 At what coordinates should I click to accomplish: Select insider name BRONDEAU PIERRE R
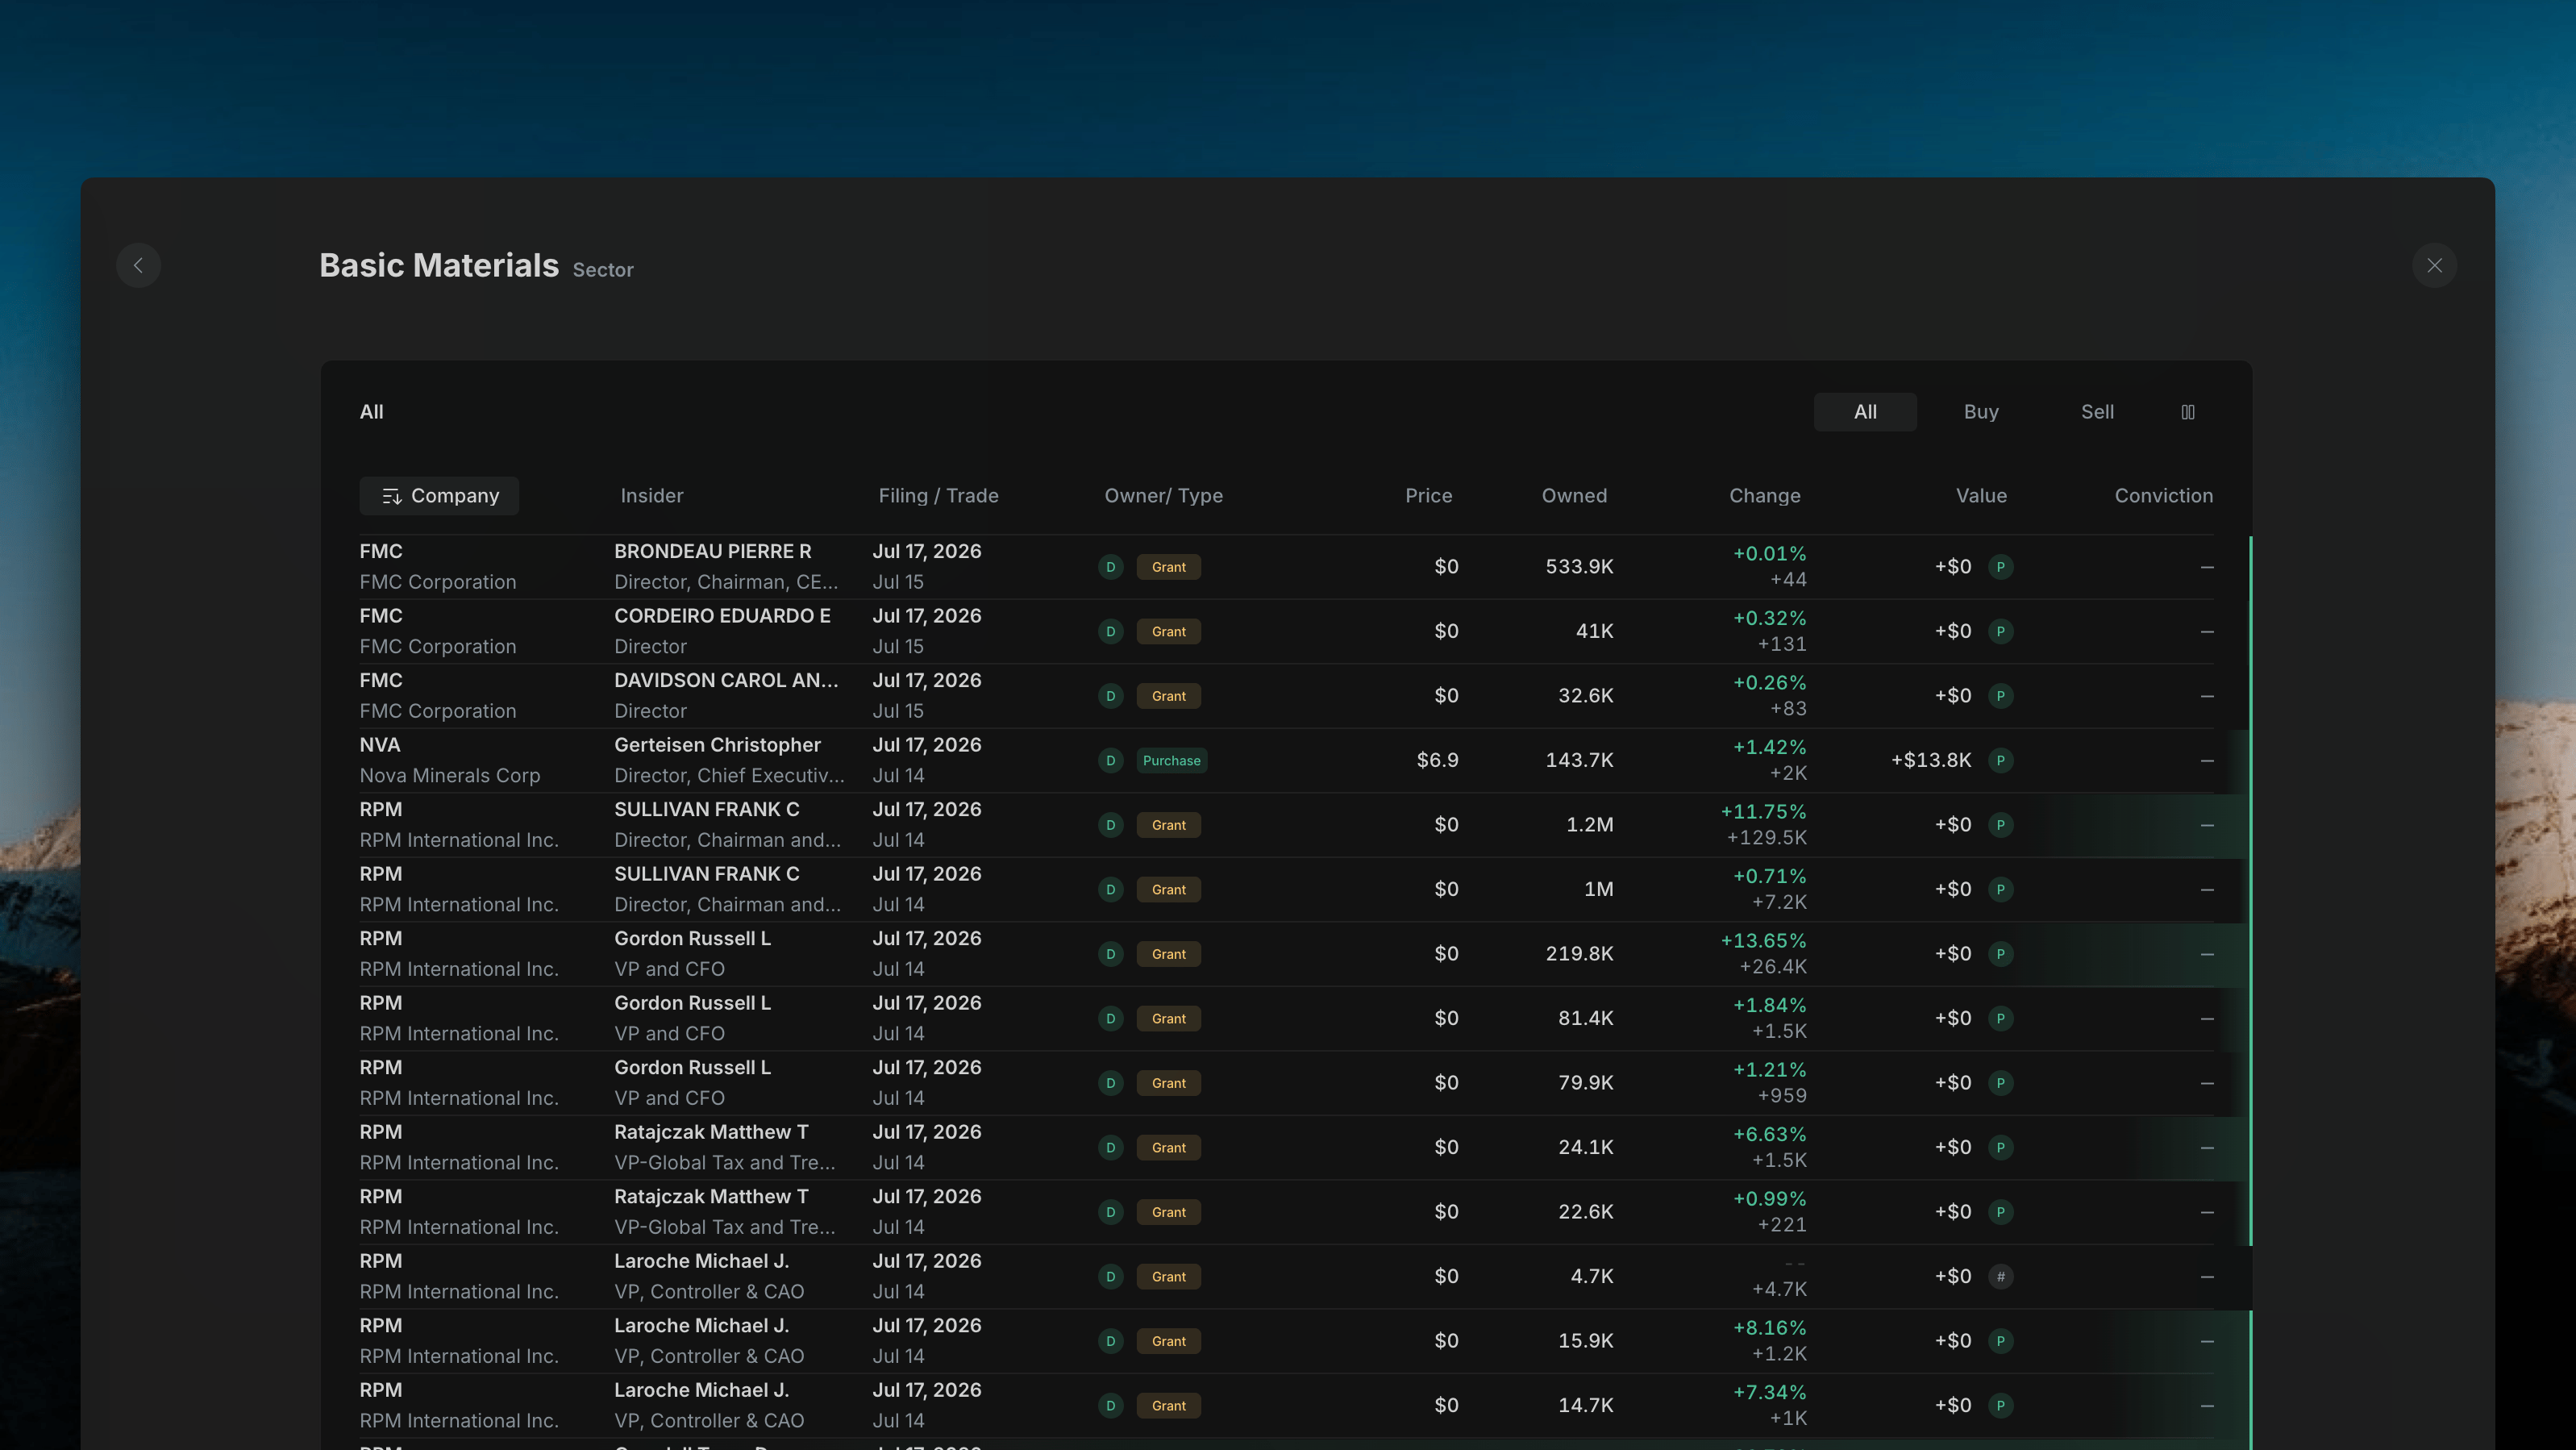pyautogui.click(x=712, y=552)
